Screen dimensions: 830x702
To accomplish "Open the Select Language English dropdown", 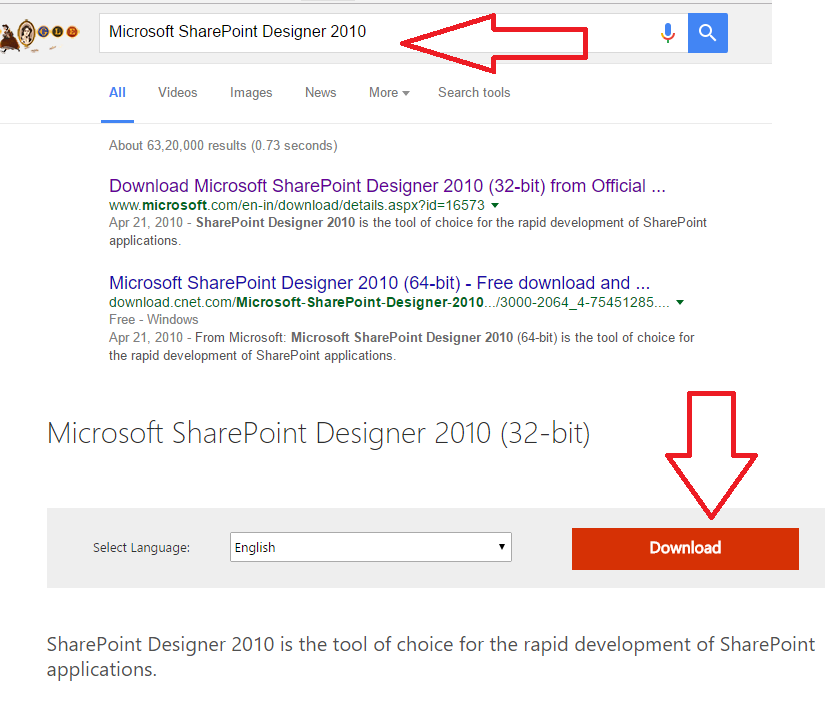I will pos(371,547).
